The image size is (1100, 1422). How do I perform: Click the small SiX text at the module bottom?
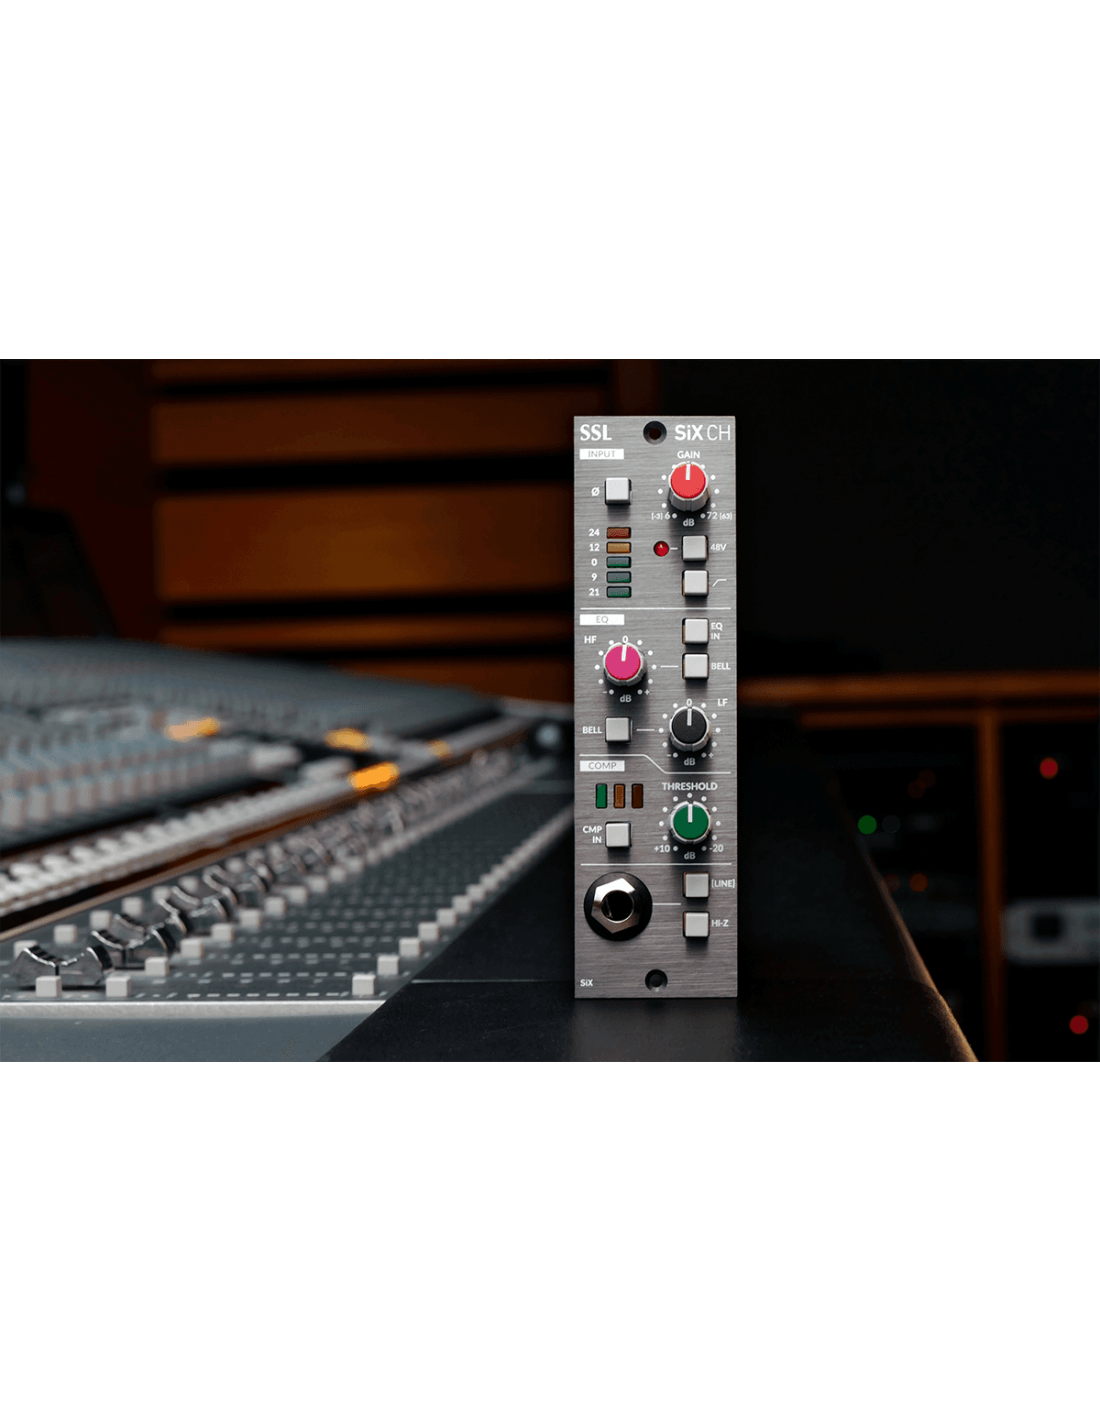tap(587, 983)
